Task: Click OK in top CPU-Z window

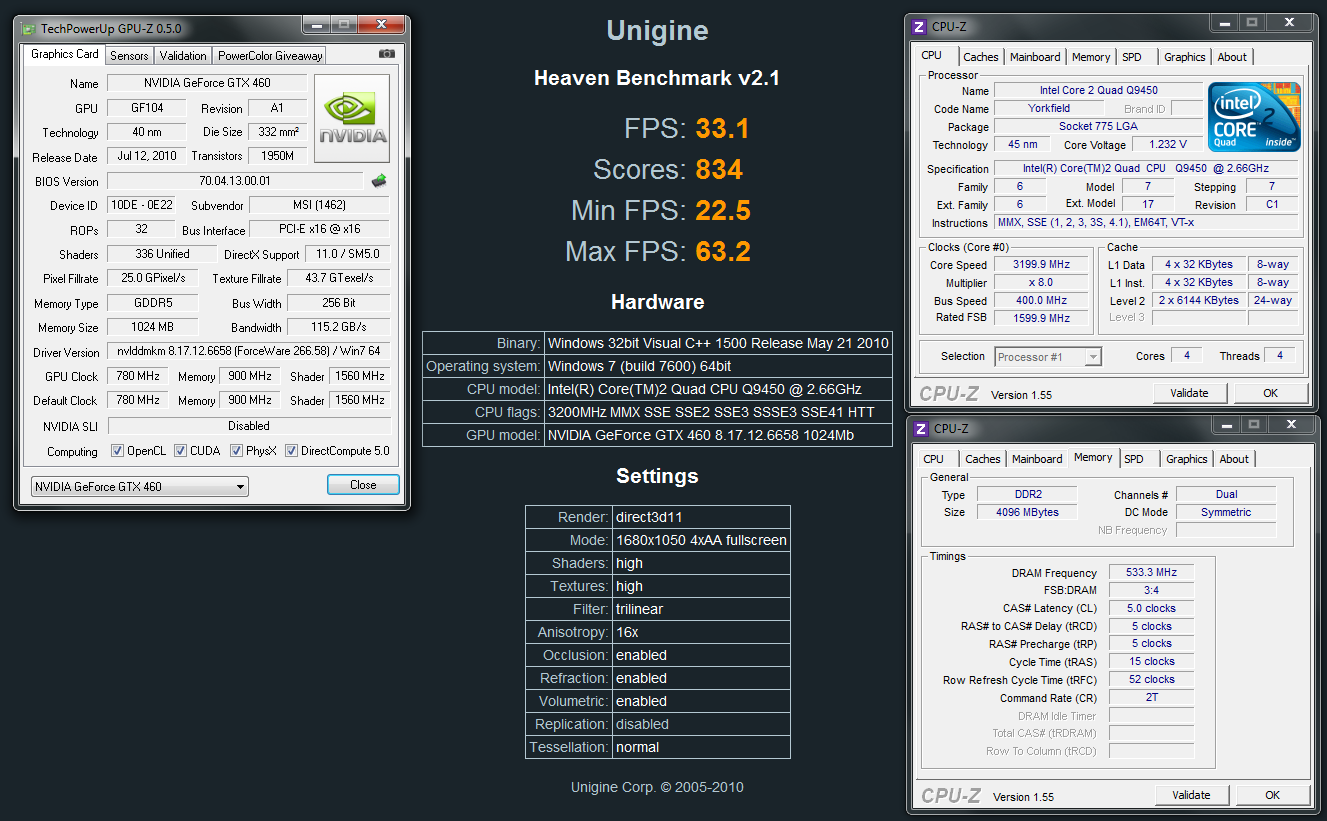Action: (x=1270, y=393)
